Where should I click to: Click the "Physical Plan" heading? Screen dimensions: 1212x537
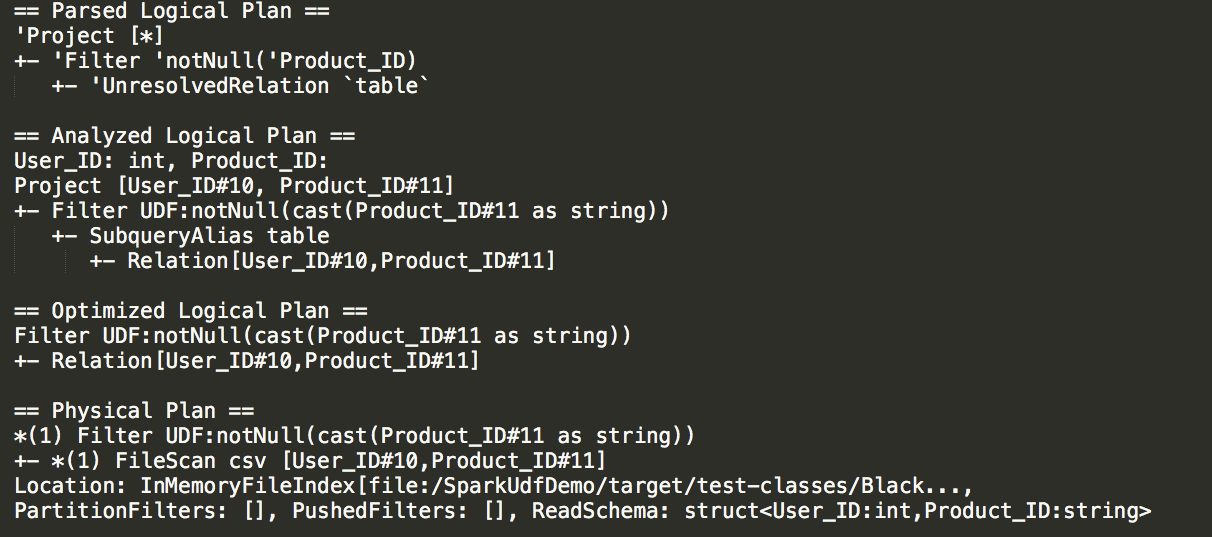[x=134, y=411]
